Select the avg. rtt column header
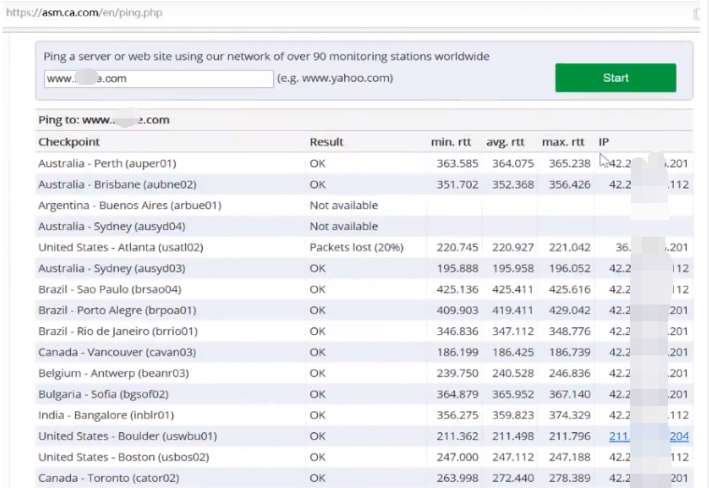The image size is (709, 488). (x=505, y=142)
